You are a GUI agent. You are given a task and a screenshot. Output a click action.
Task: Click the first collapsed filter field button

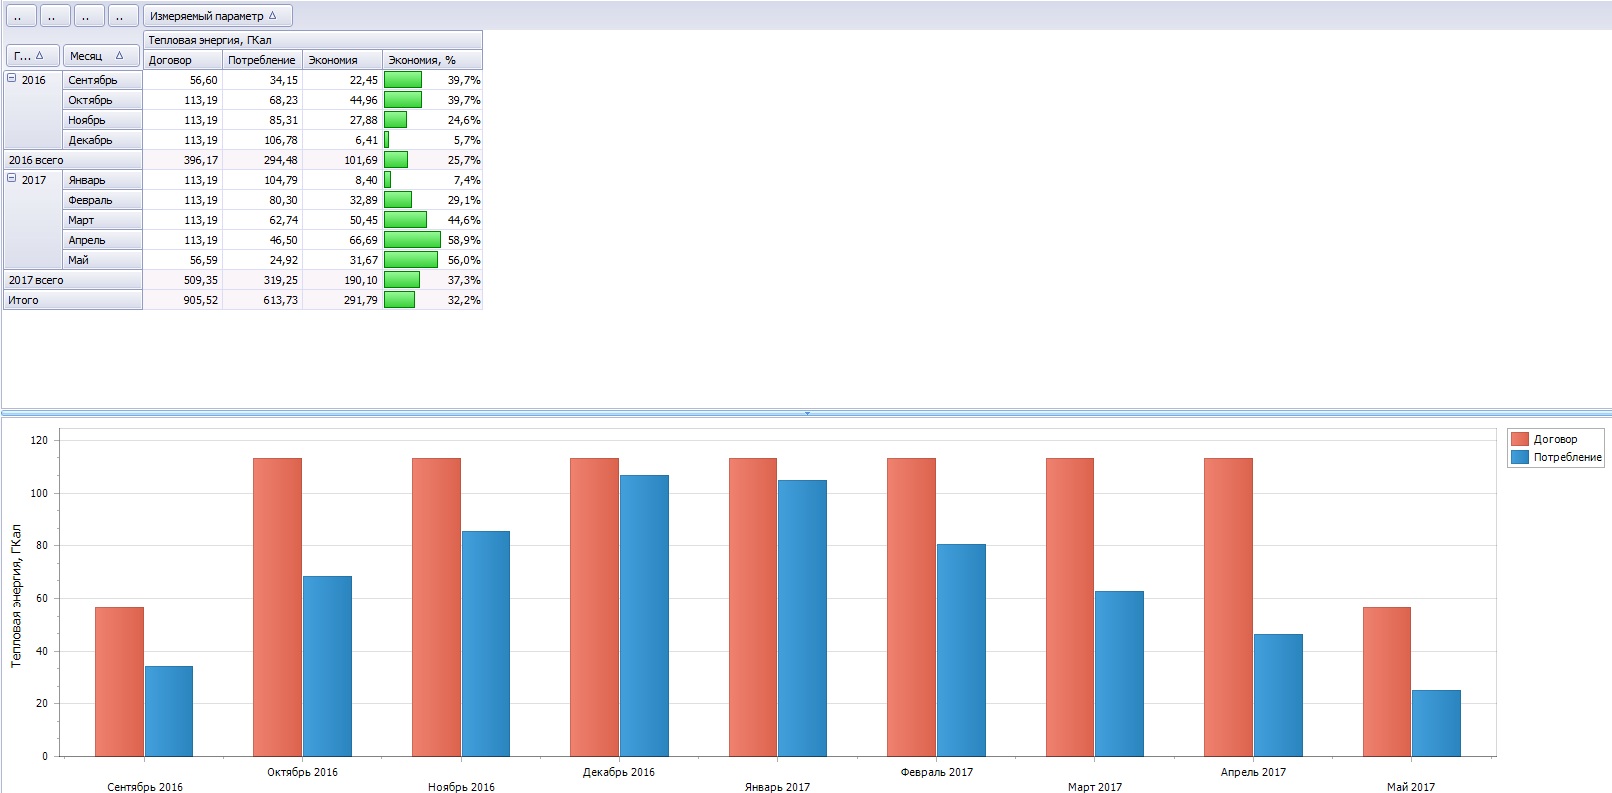coord(21,16)
